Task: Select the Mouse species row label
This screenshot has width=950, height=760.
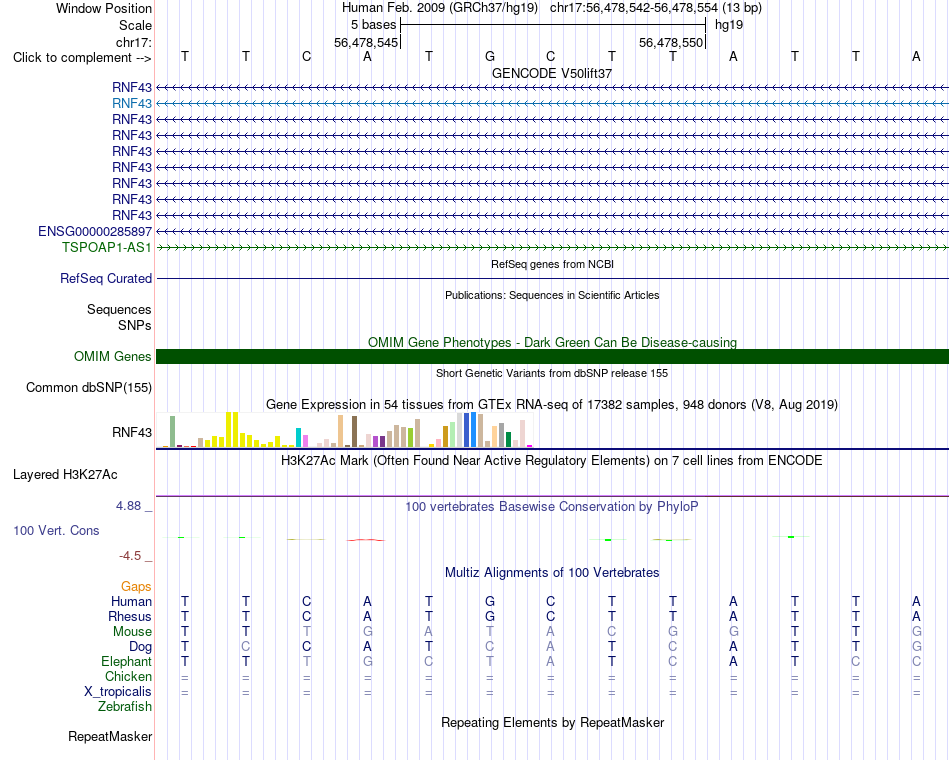Action: click(132, 632)
